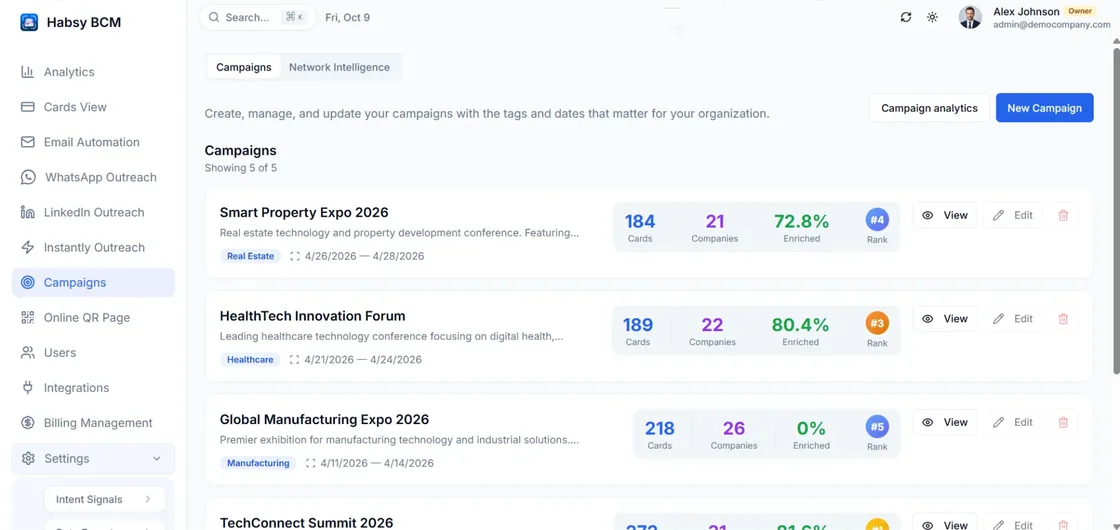View HealthTech Innovation Forum campaign

click(944, 319)
